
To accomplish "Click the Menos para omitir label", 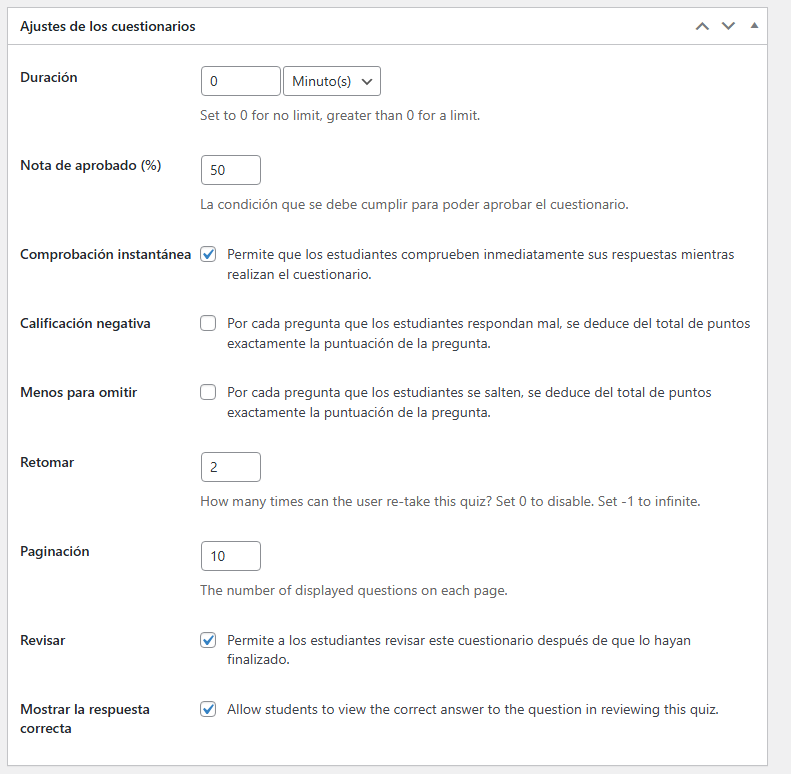I will 79,393.
